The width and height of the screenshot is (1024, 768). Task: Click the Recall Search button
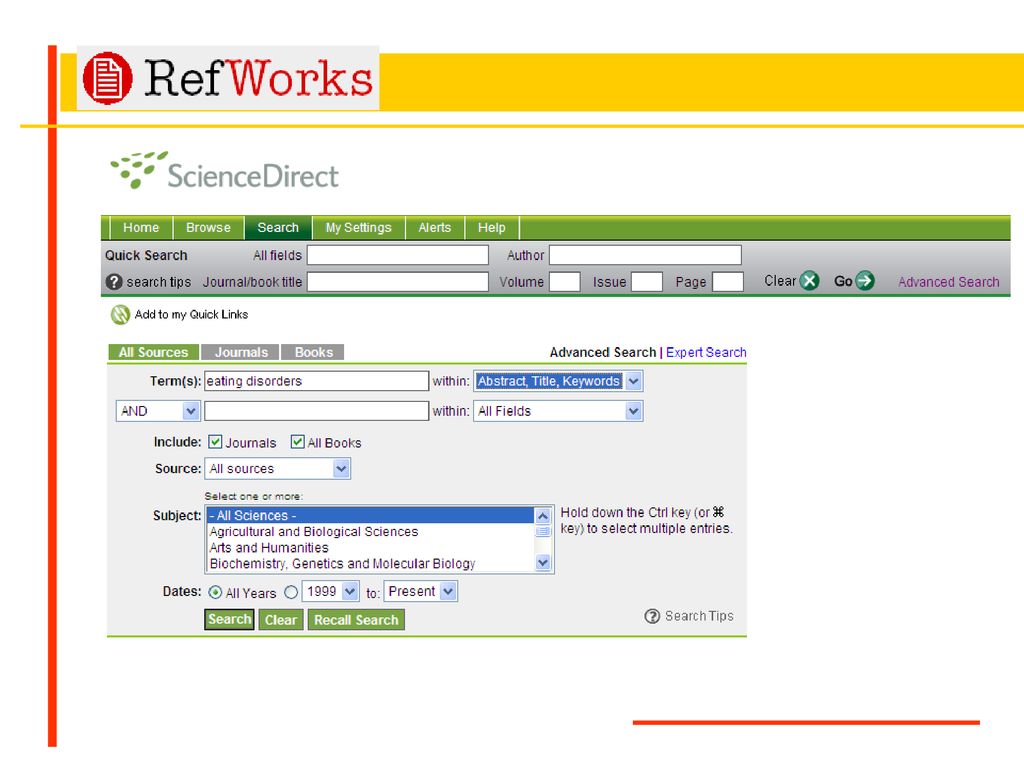tap(356, 620)
